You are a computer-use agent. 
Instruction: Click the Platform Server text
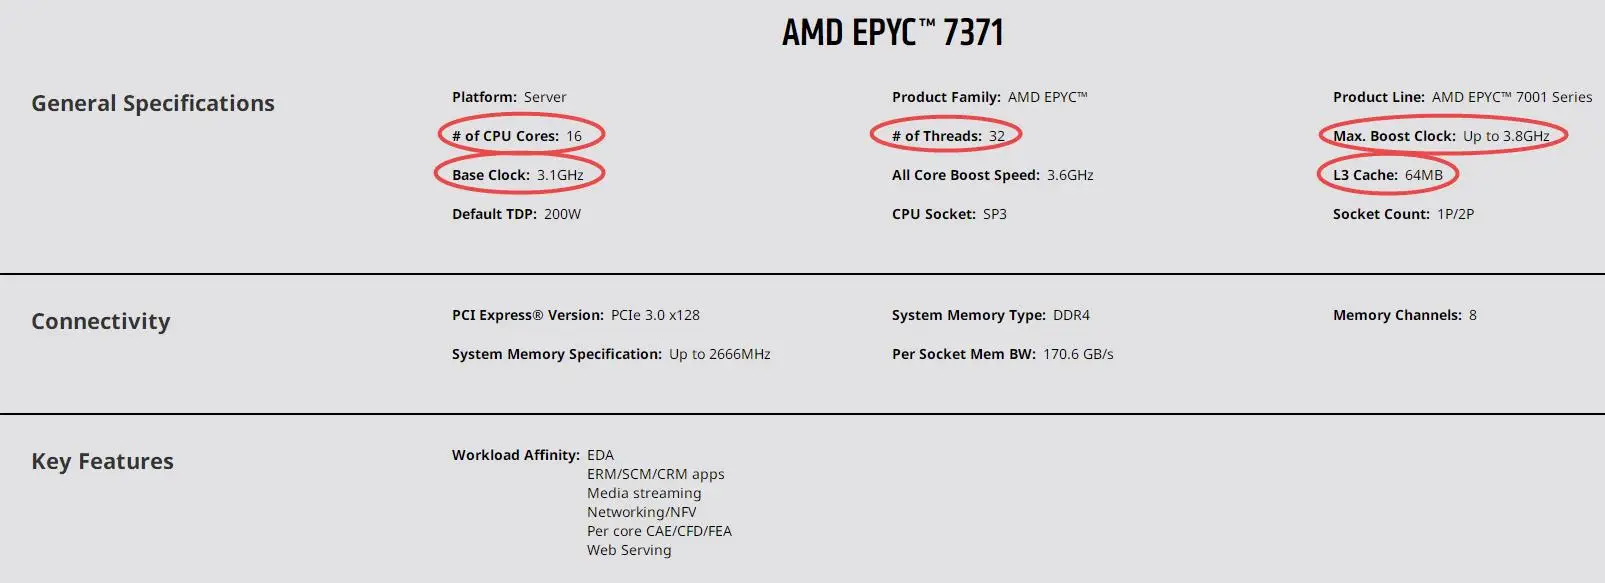pos(509,97)
